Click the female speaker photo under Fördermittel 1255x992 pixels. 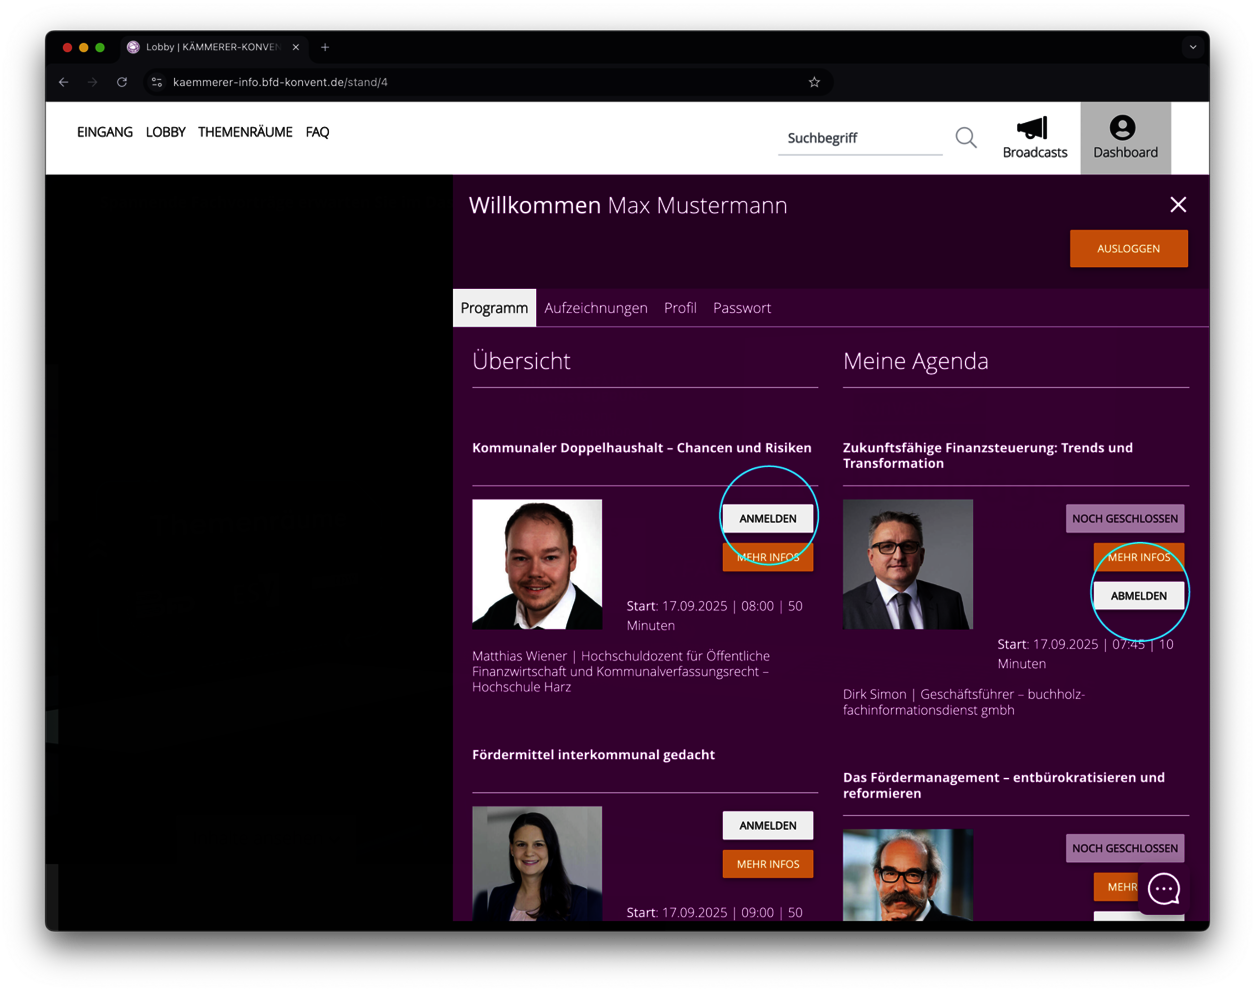pos(537,863)
